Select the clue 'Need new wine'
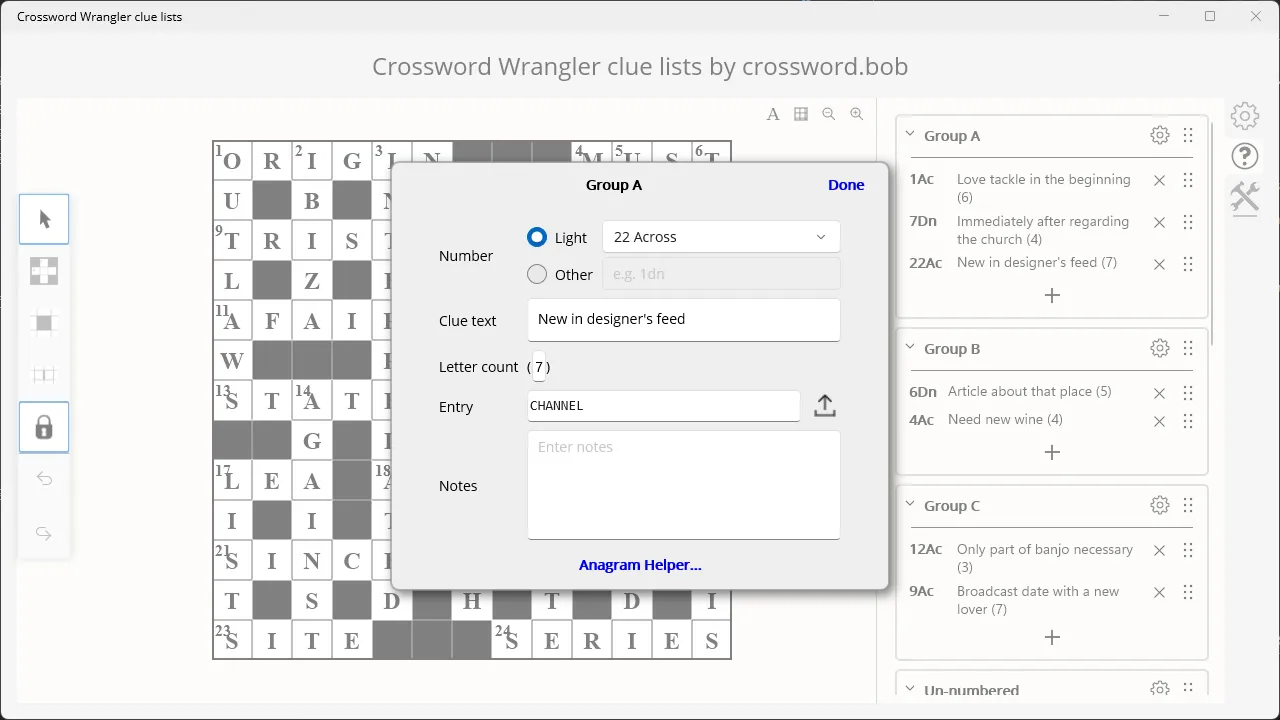 [x=1005, y=419]
